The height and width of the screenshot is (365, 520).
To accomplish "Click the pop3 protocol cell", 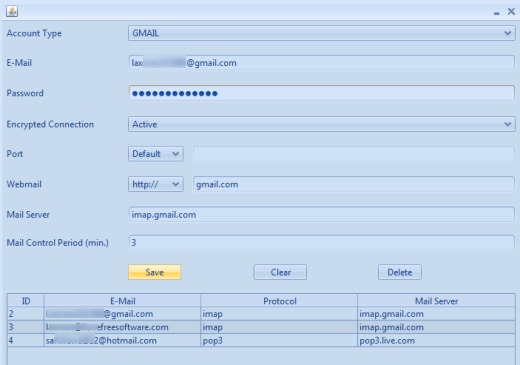I will pos(279,341).
